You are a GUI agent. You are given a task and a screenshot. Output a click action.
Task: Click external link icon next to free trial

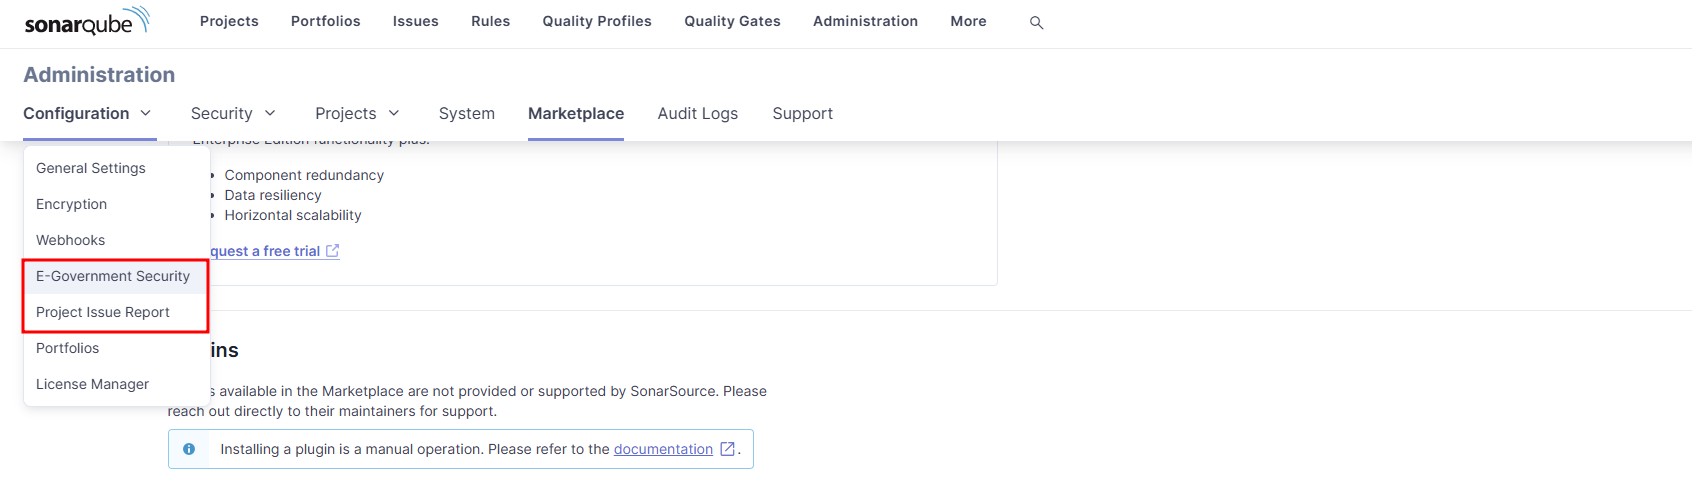(x=332, y=251)
